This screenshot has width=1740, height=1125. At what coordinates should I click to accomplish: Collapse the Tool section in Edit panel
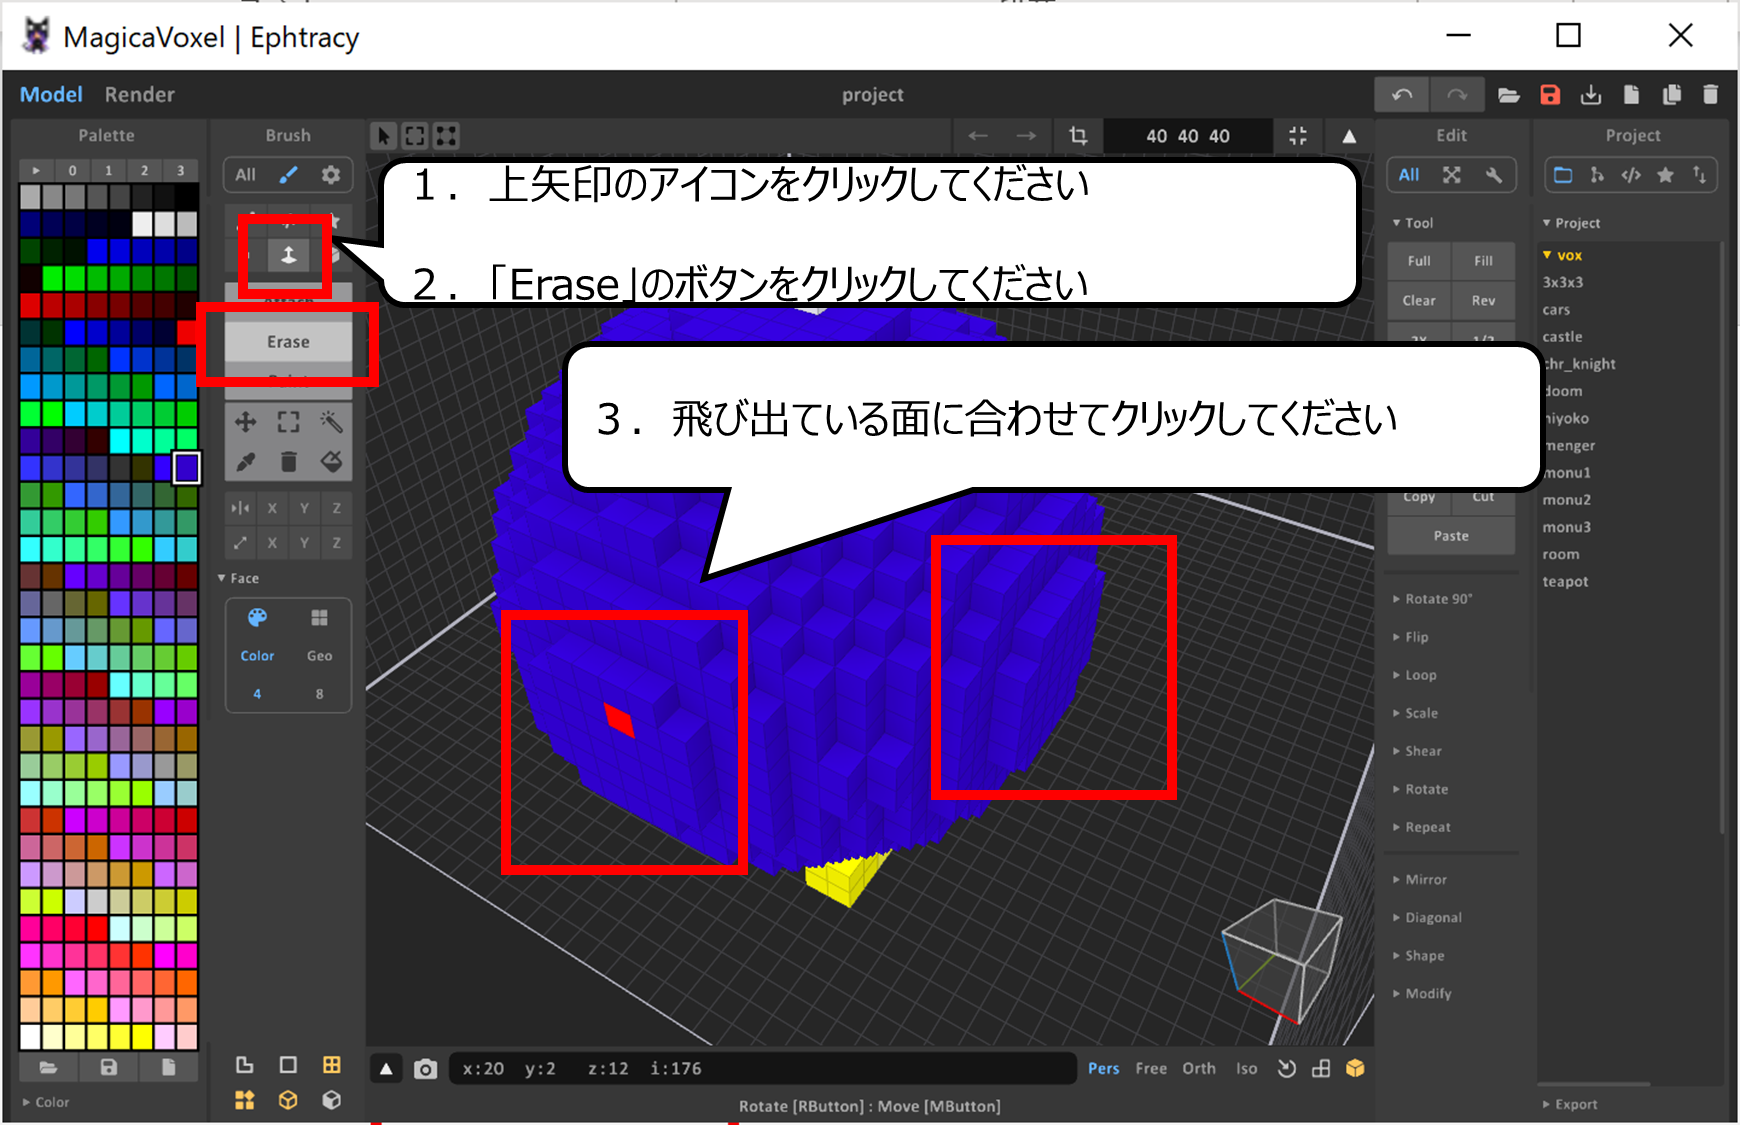point(1413,223)
